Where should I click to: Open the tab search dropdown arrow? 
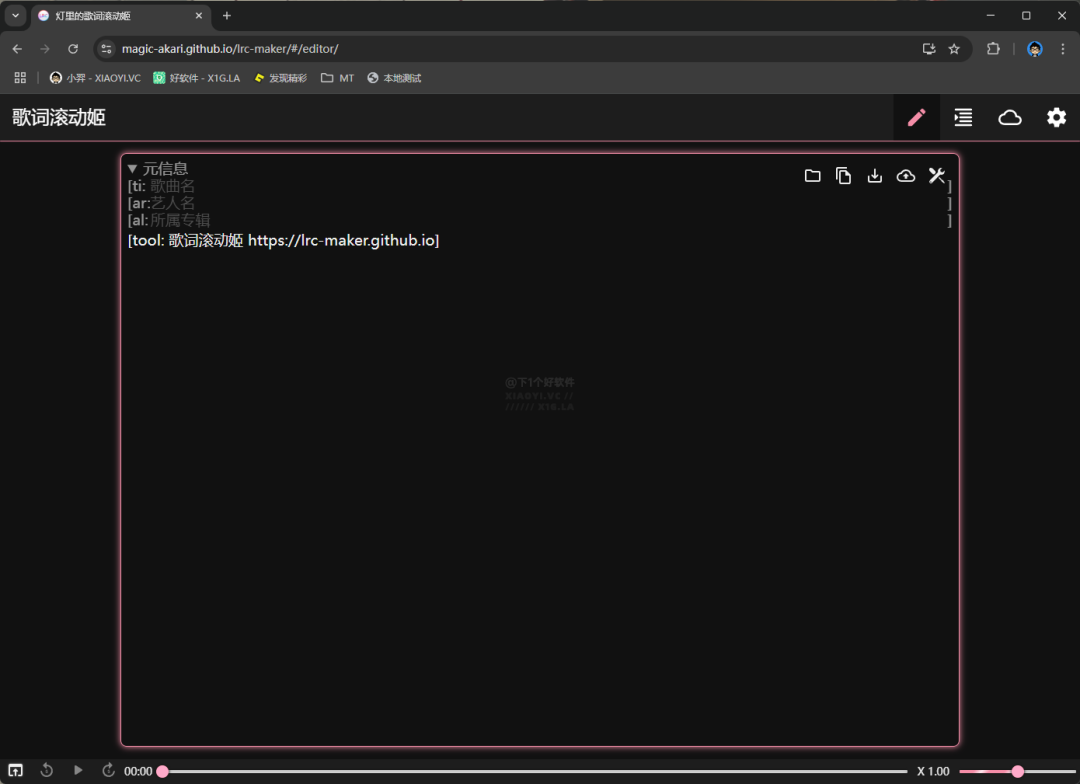[15, 15]
